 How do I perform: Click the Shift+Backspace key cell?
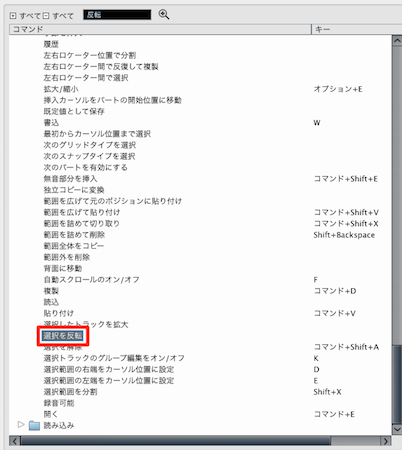[x=344, y=235]
